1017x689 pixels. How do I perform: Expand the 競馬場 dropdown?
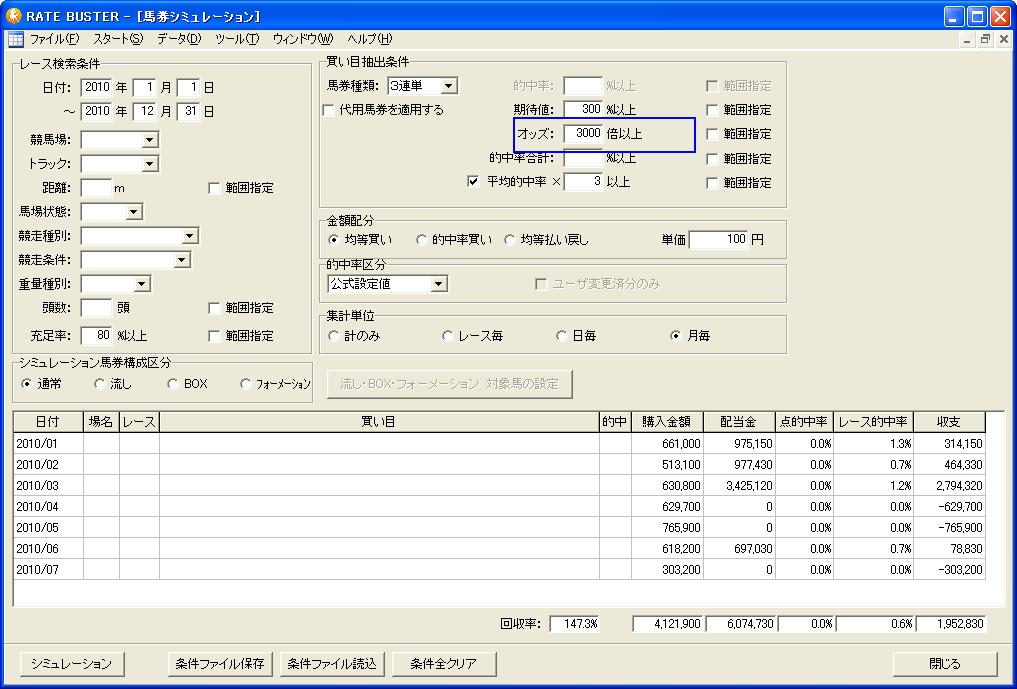coord(150,139)
